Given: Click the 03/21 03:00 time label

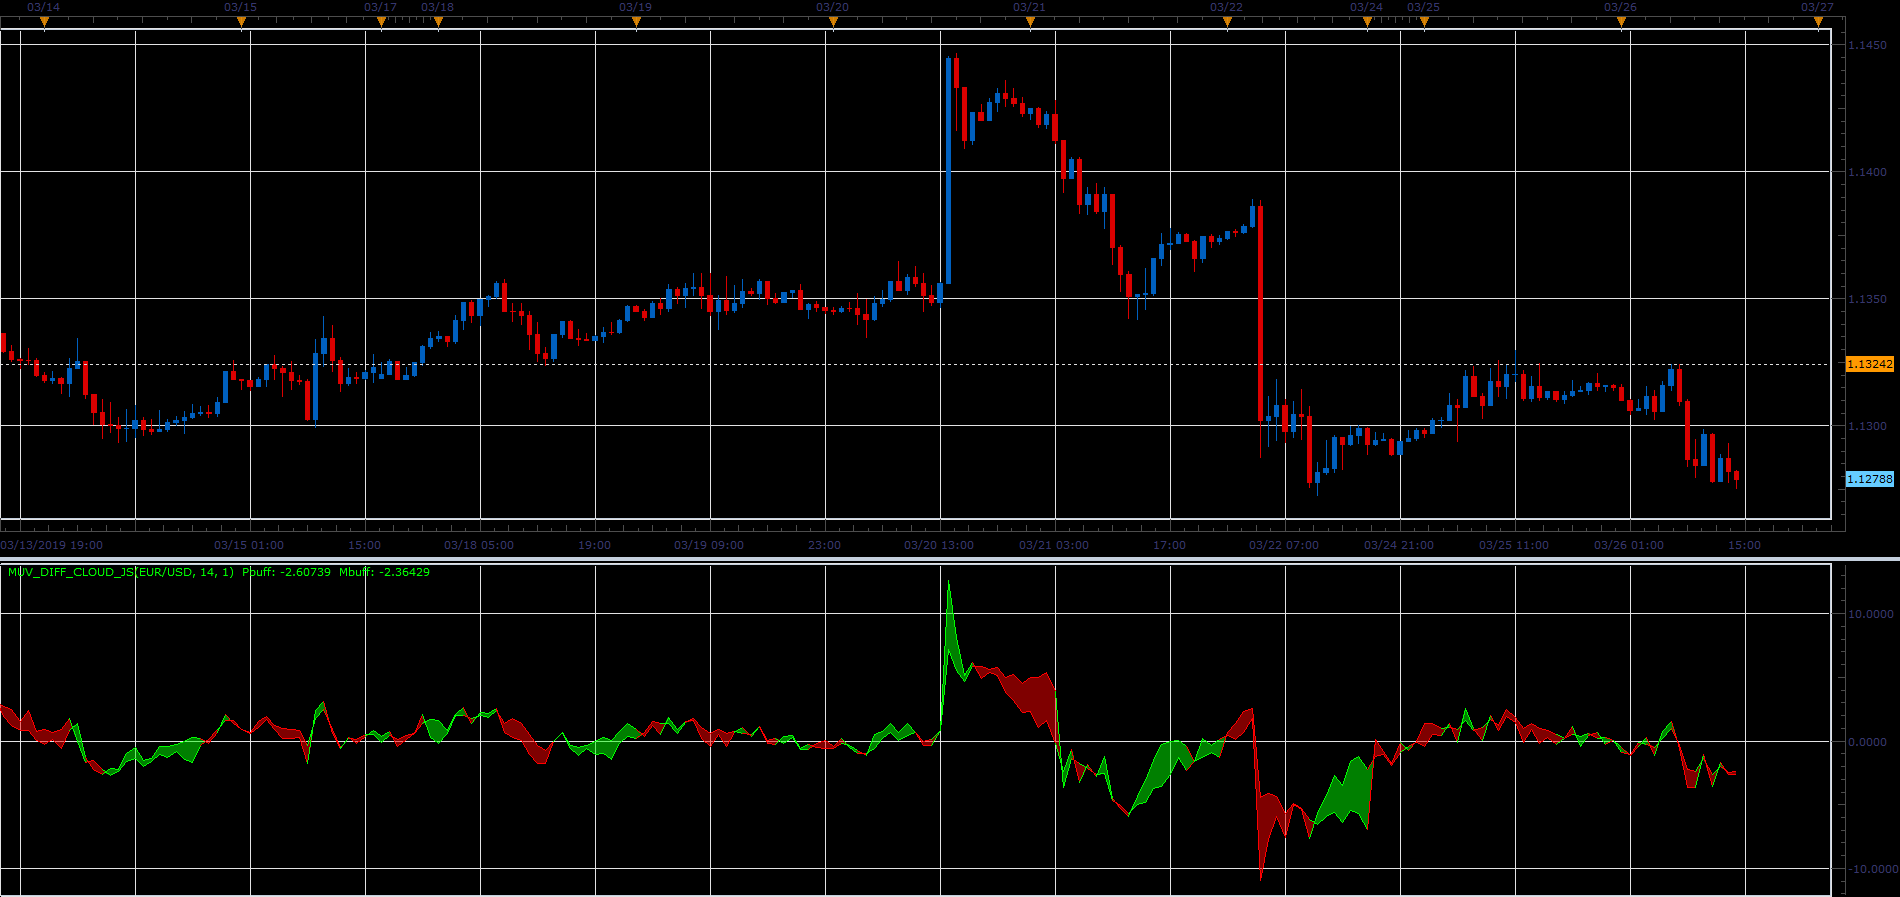Looking at the screenshot, I should [x=1054, y=545].
